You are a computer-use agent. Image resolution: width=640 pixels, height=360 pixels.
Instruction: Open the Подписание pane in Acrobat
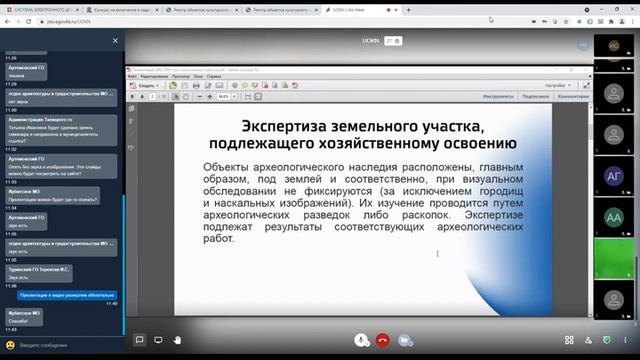(536, 97)
